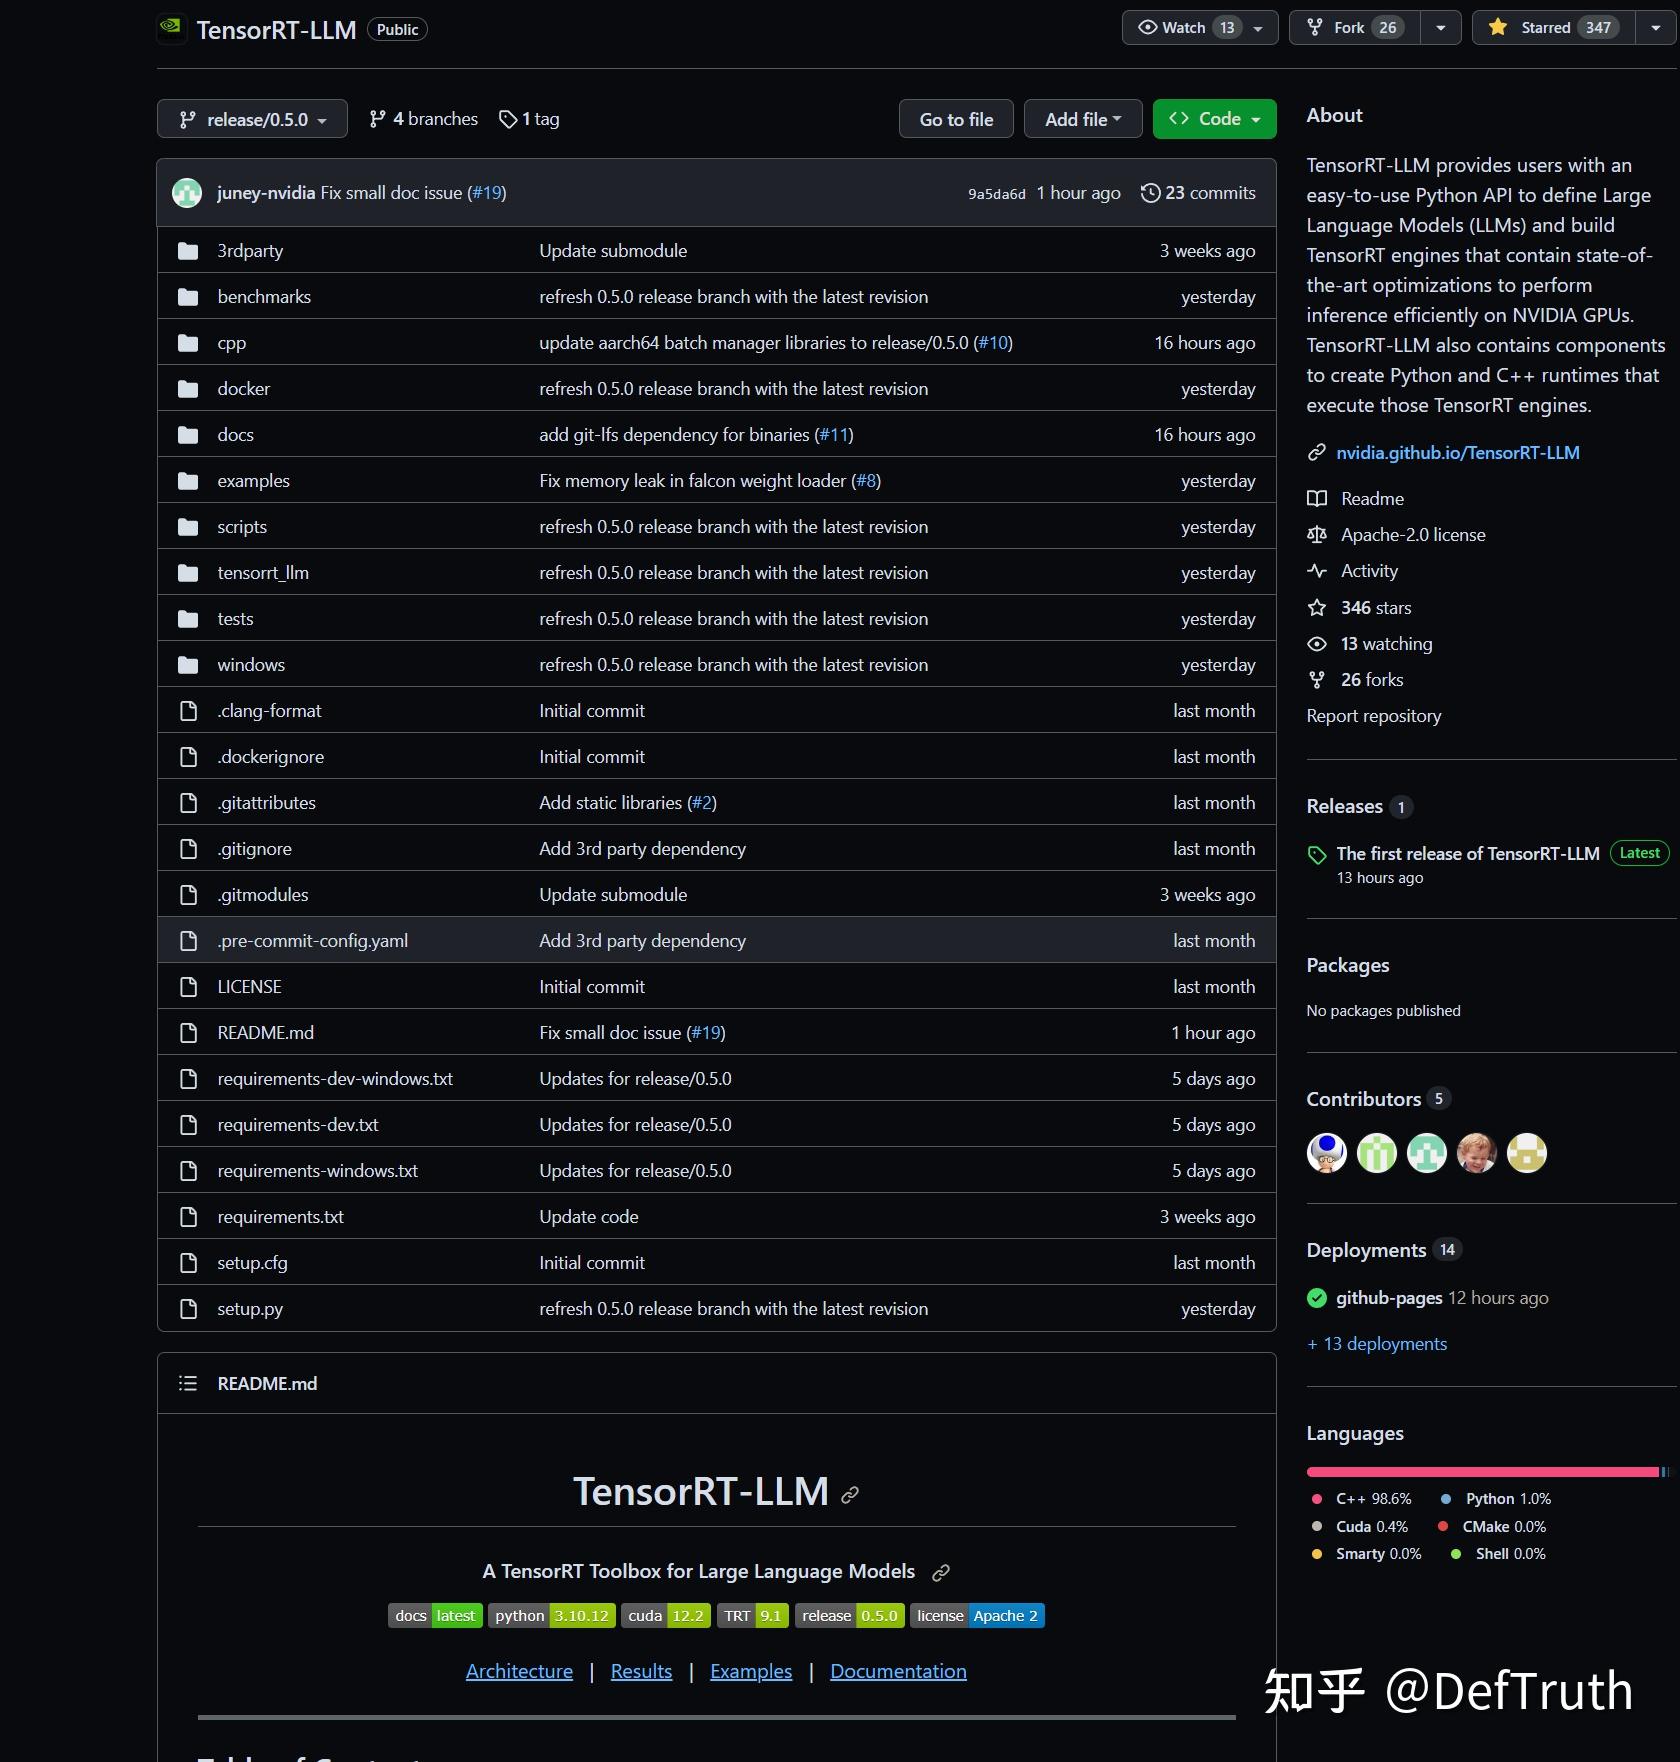Go to Architecture section link
The width and height of the screenshot is (1680, 1762).
coord(519,1672)
